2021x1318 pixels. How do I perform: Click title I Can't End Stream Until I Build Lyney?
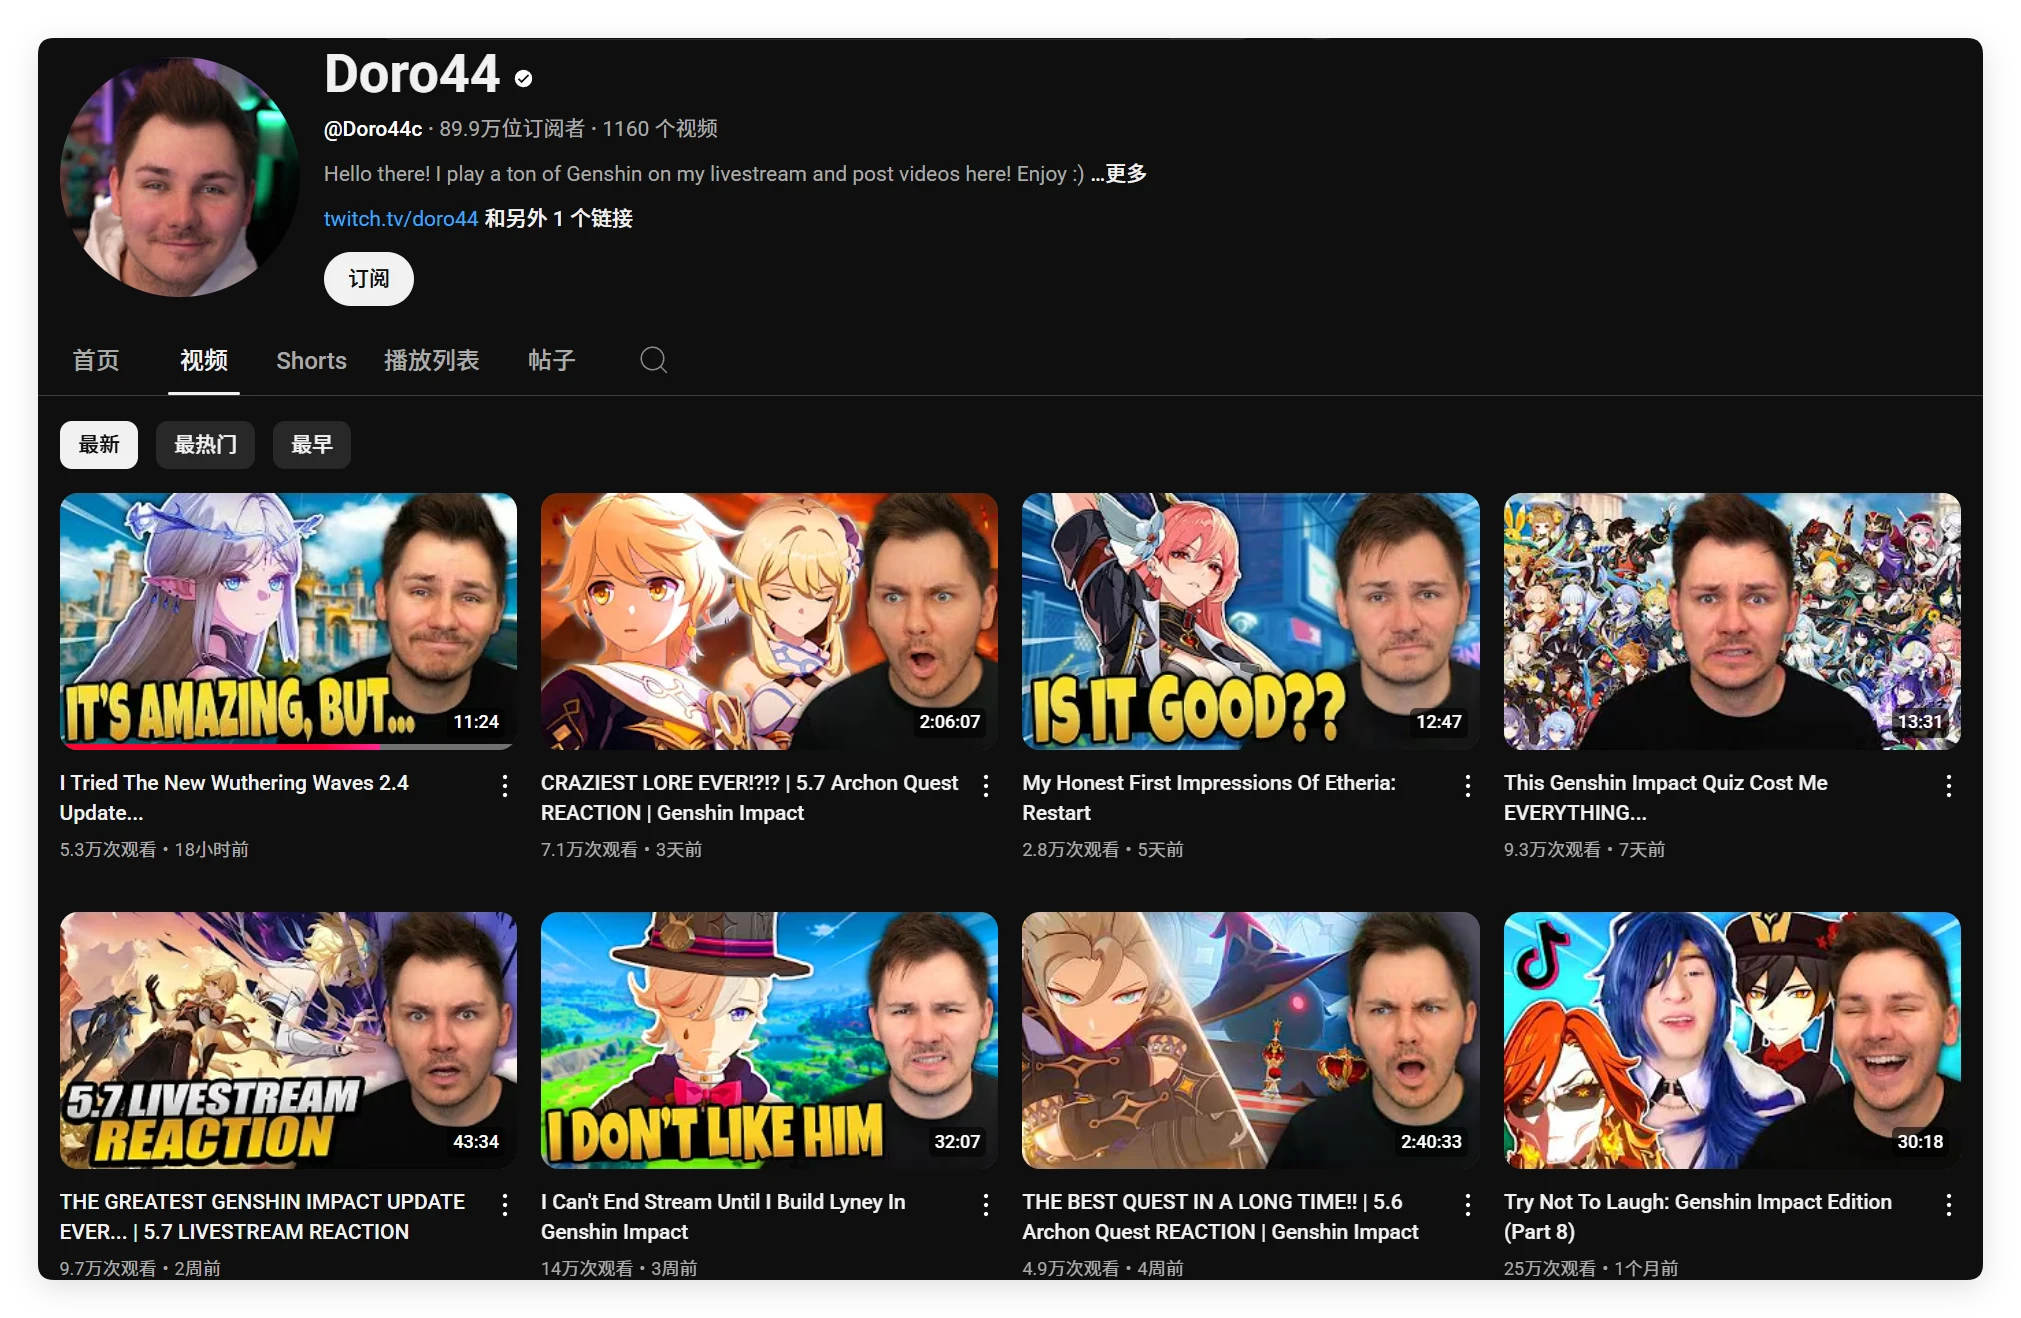(x=723, y=1217)
